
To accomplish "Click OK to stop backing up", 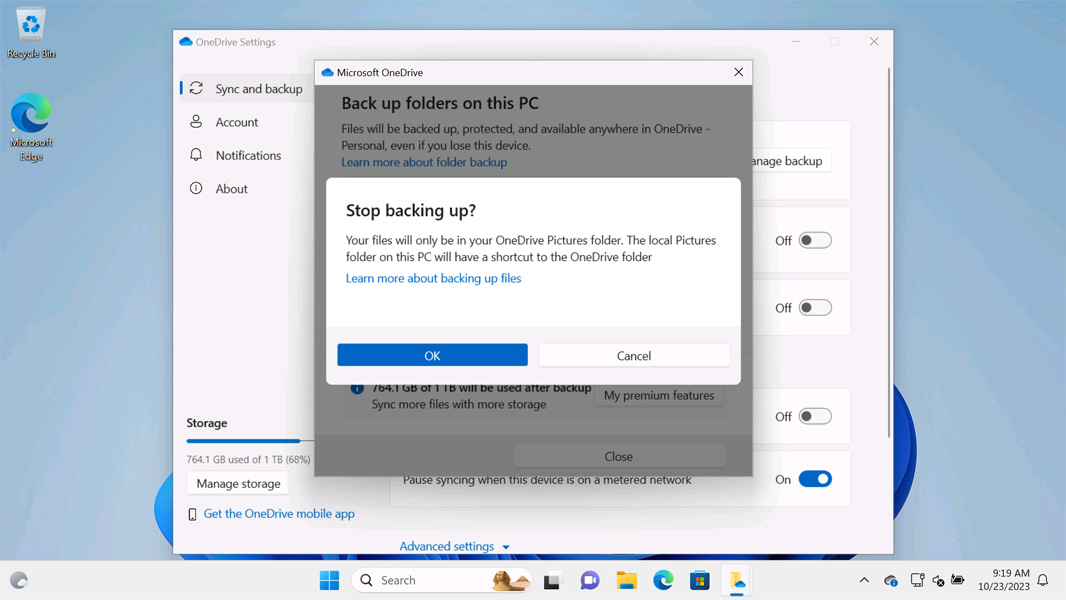I will pyautogui.click(x=432, y=355).
